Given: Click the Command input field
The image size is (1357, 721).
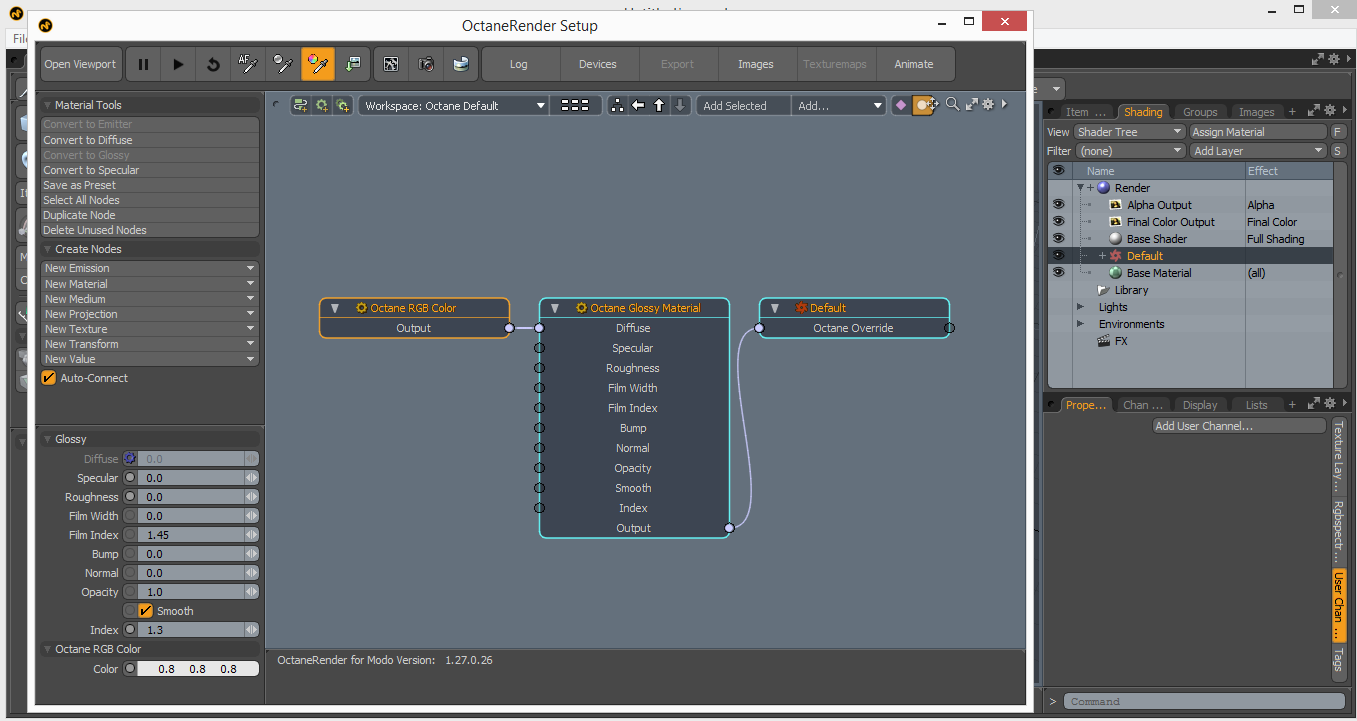Looking at the screenshot, I should (1204, 701).
